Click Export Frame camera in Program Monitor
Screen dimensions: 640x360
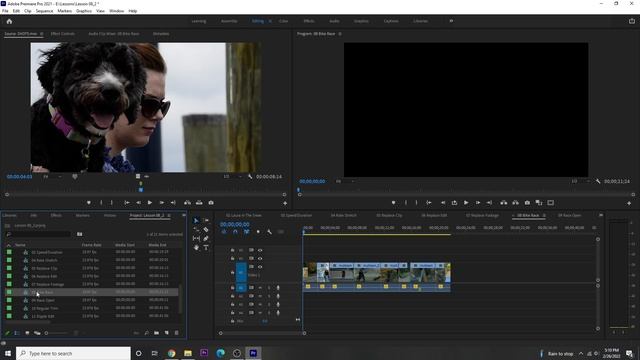click(527, 203)
